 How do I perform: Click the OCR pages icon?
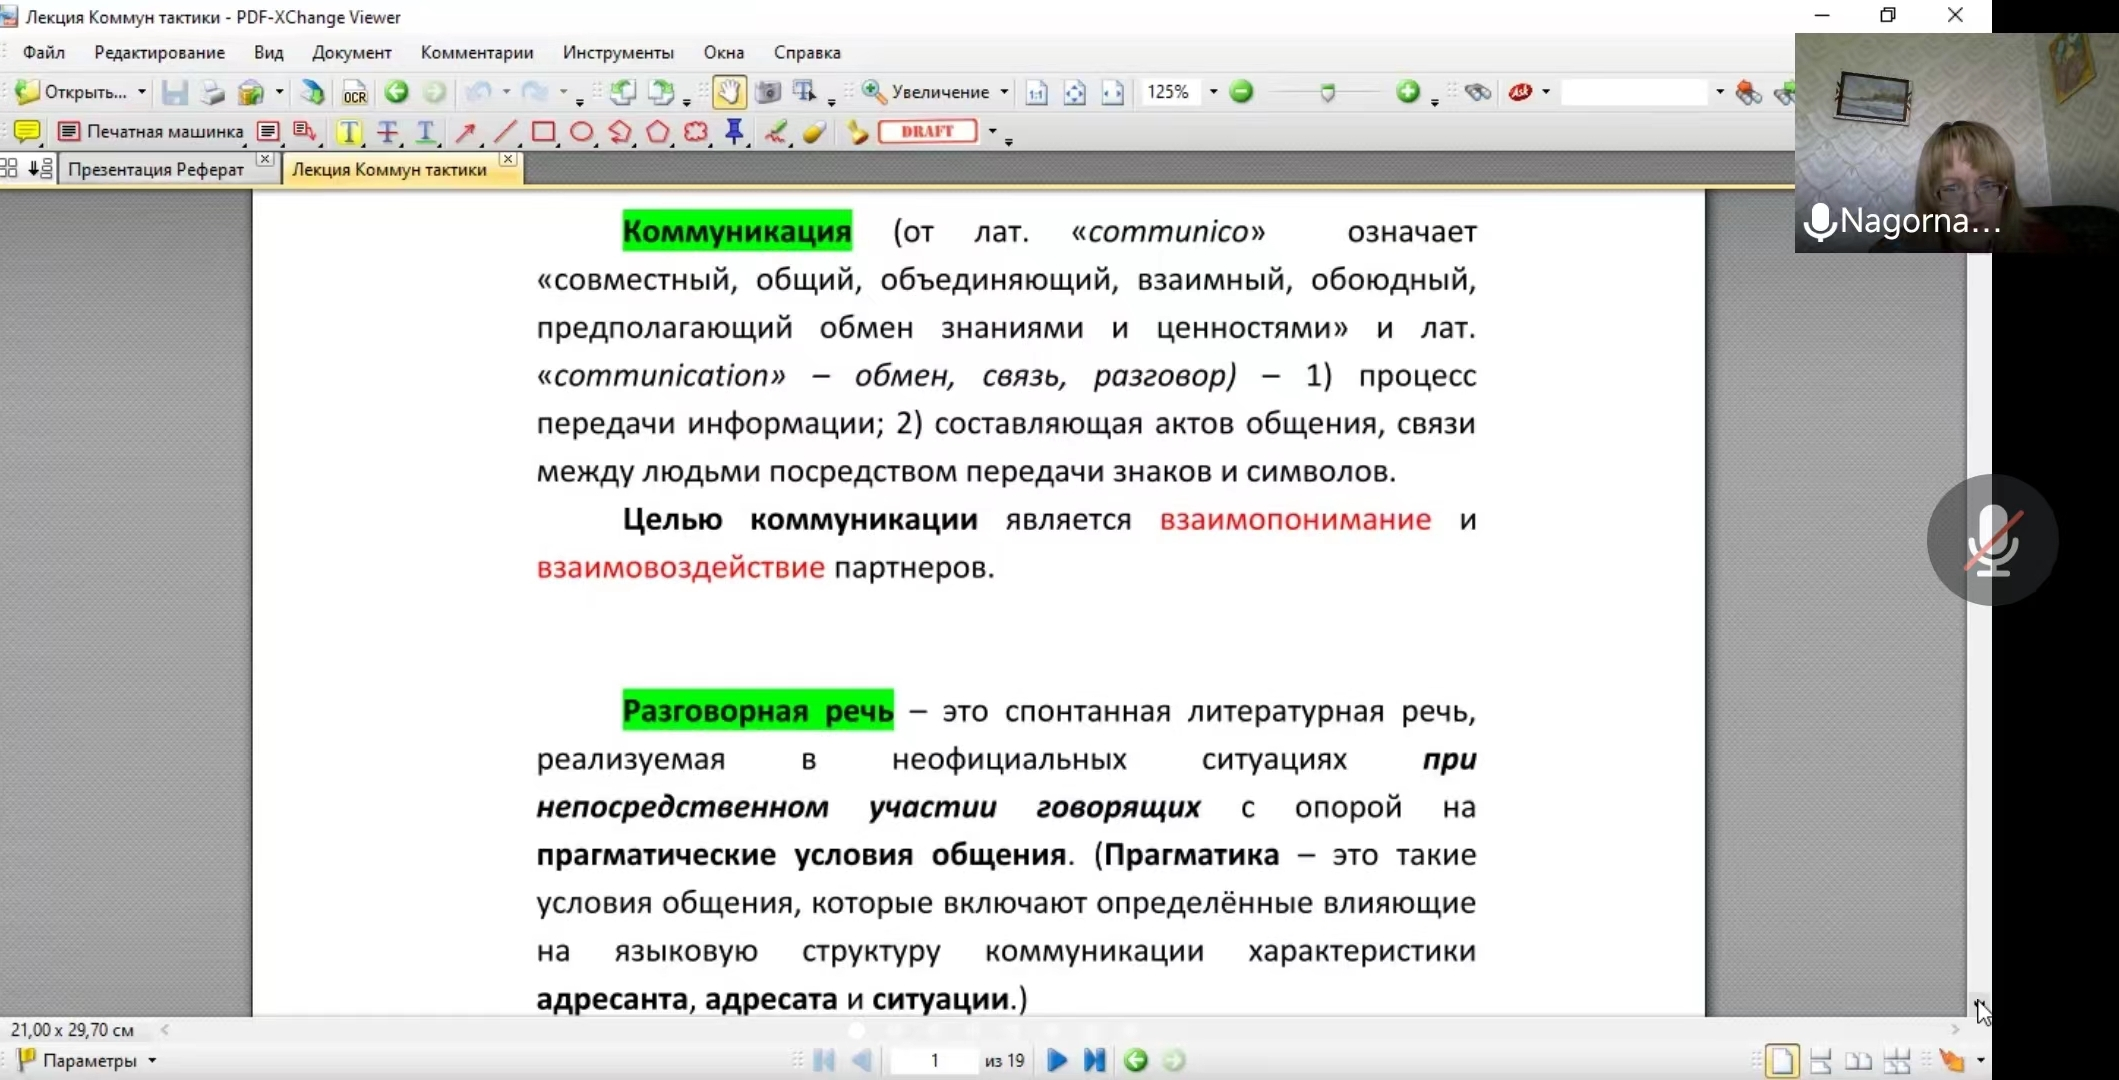click(355, 93)
